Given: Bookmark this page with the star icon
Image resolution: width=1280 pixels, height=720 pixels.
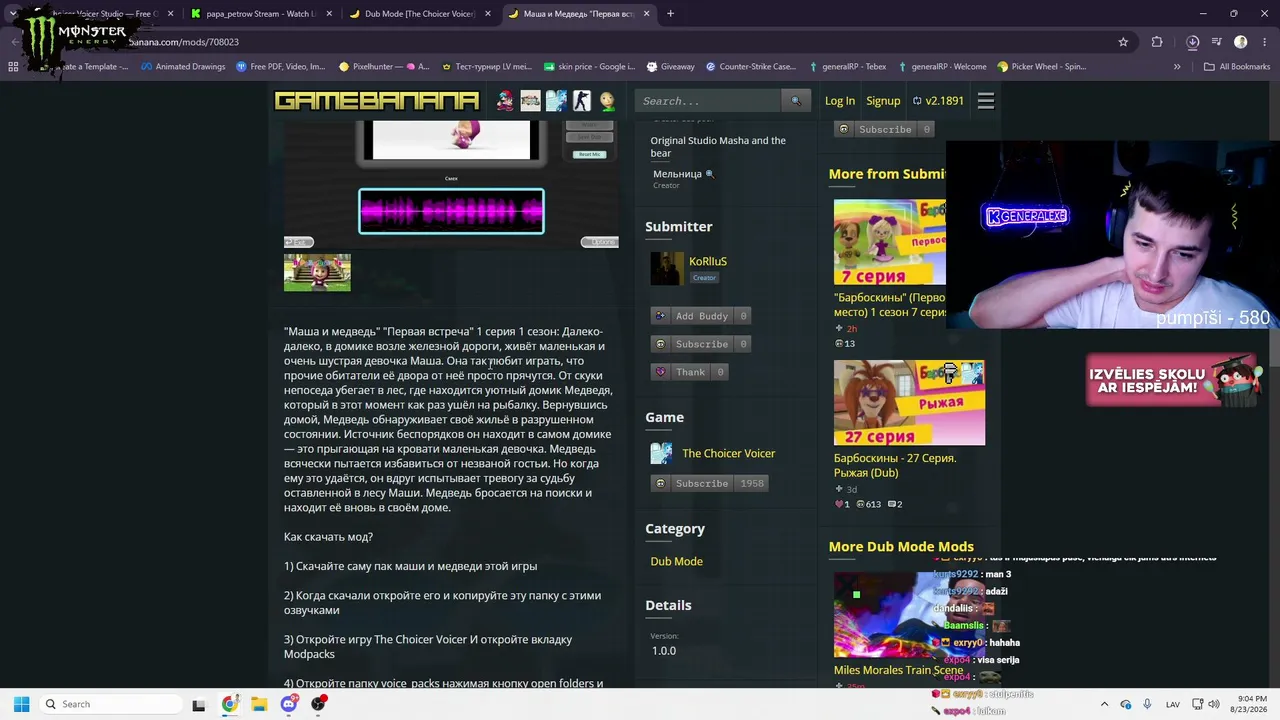Looking at the screenshot, I should coord(1123,42).
